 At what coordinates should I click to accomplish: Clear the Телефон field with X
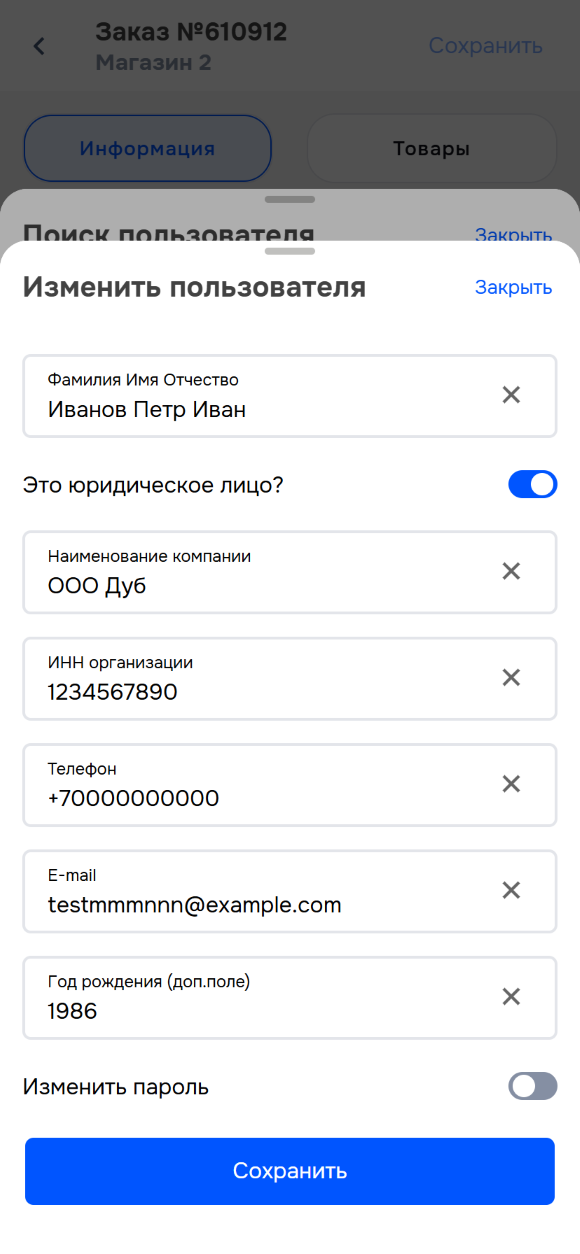511,784
